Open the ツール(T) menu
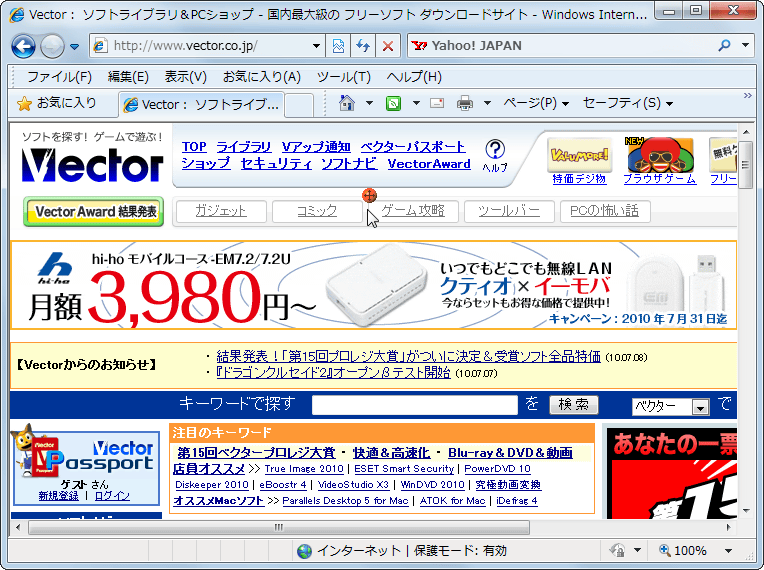Screen dimensions: 764x570 coord(344,76)
